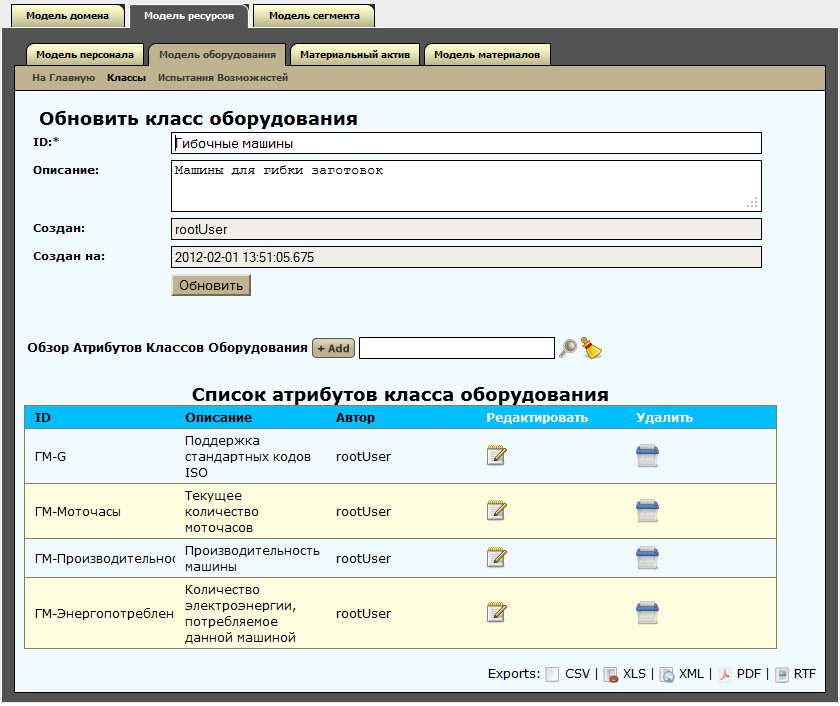This screenshot has height=706, width=840.
Task: Export the list as PDF
Action: pyautogui.click(x=748, y=674)
